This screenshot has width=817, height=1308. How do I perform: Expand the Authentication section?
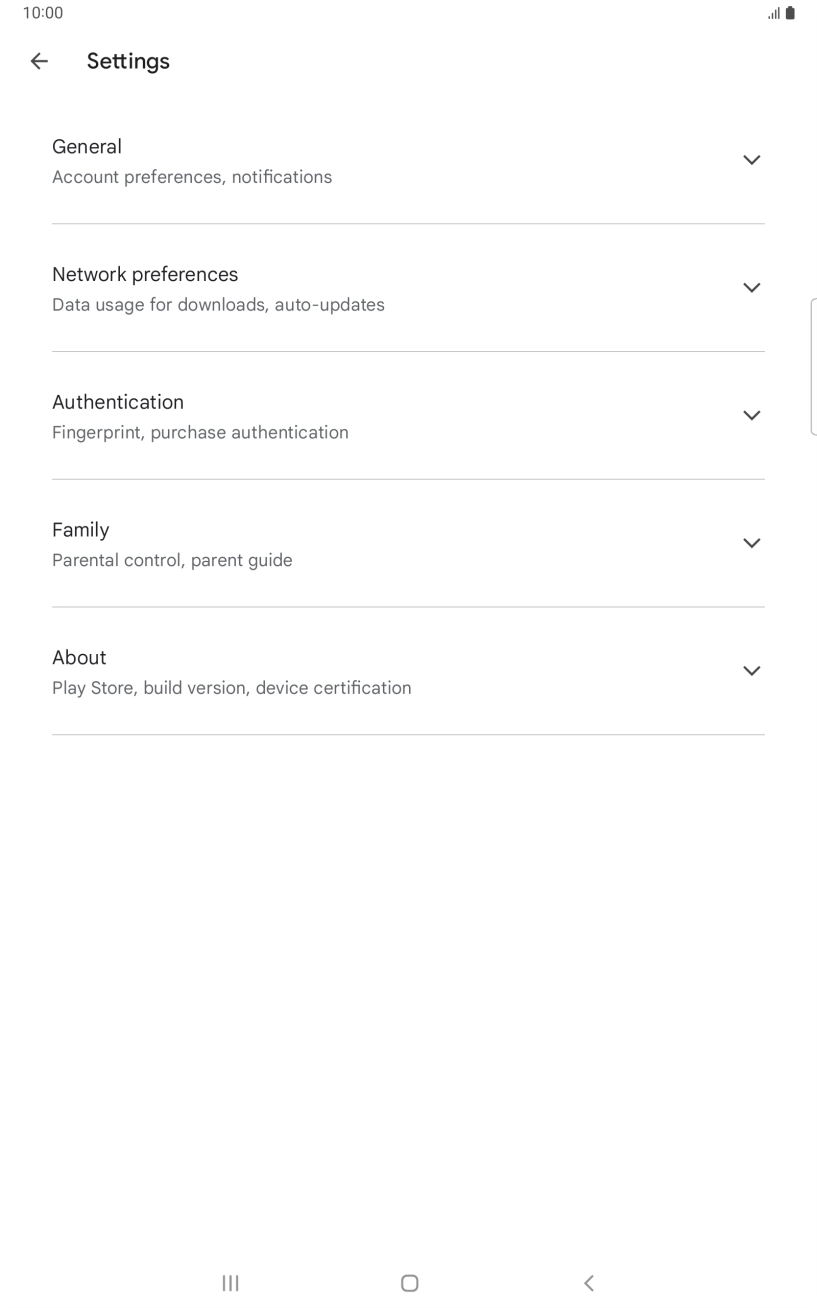point(752,415)
